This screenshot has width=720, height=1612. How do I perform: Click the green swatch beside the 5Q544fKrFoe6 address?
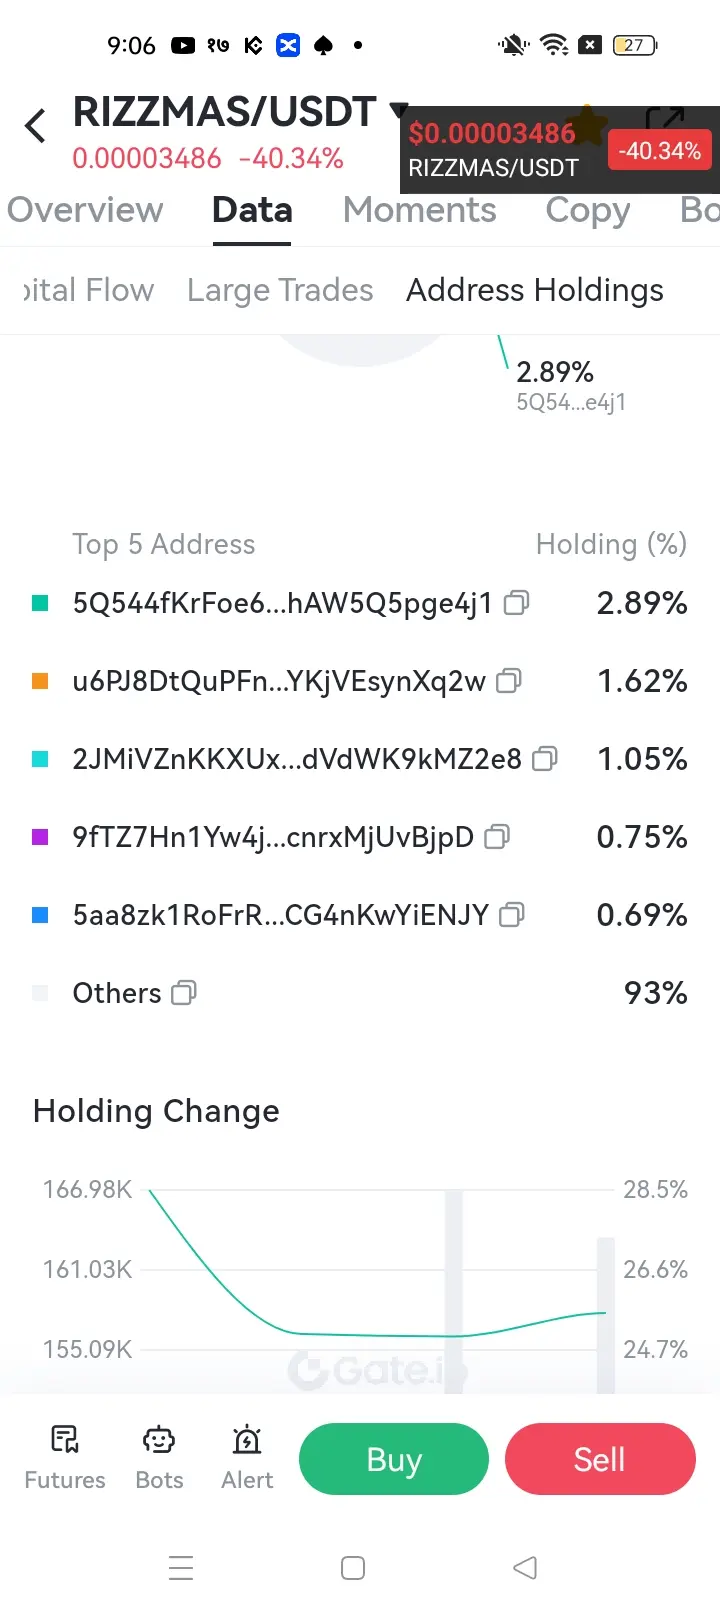pyautogui.click(x=41, y=603)
